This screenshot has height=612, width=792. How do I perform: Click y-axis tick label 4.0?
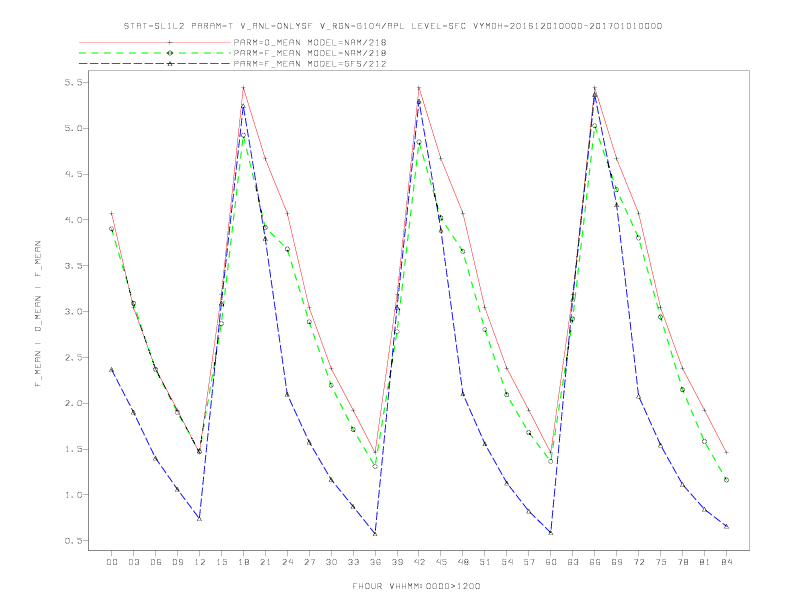point(76,220)
